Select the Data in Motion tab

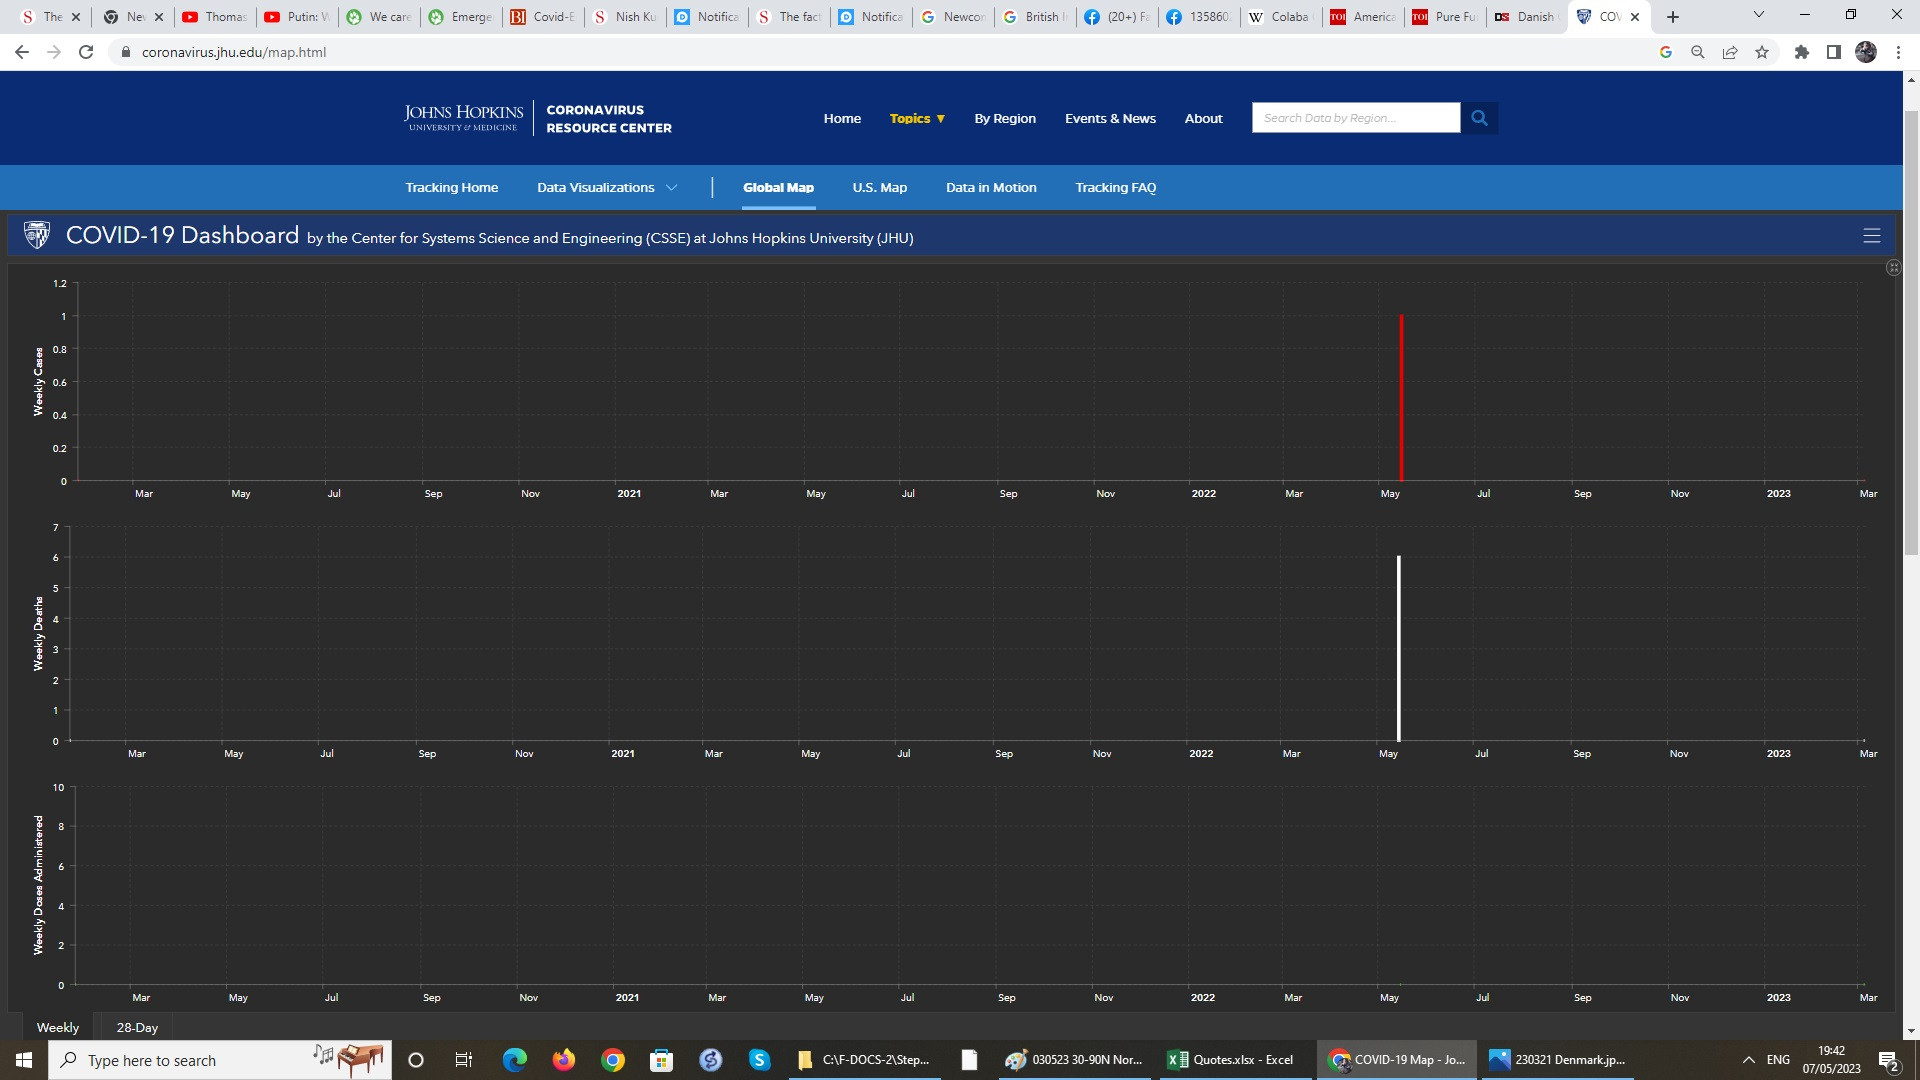(x=990, y=187)
